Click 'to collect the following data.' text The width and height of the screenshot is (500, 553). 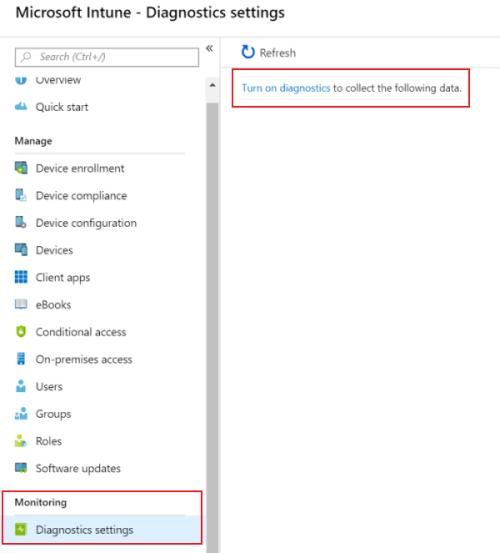(397, 88)
